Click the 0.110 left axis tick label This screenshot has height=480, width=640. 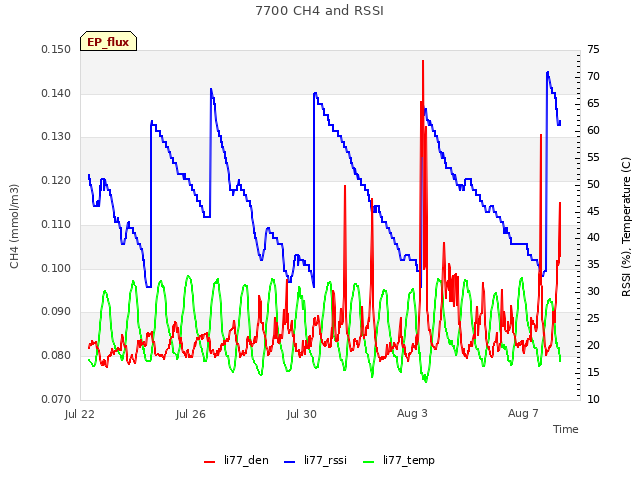(x=56, y=224)
